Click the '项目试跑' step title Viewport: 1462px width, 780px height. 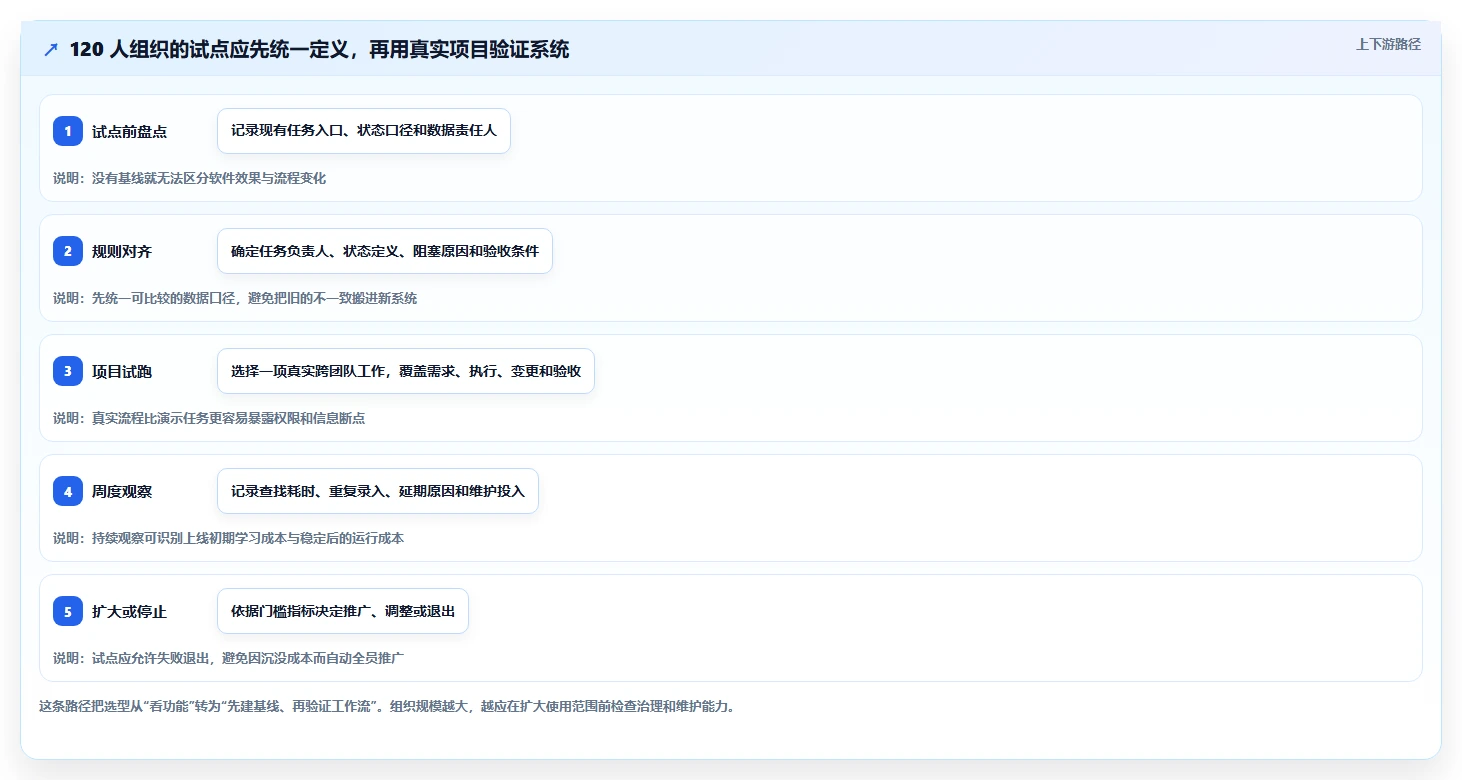[122, 372]
